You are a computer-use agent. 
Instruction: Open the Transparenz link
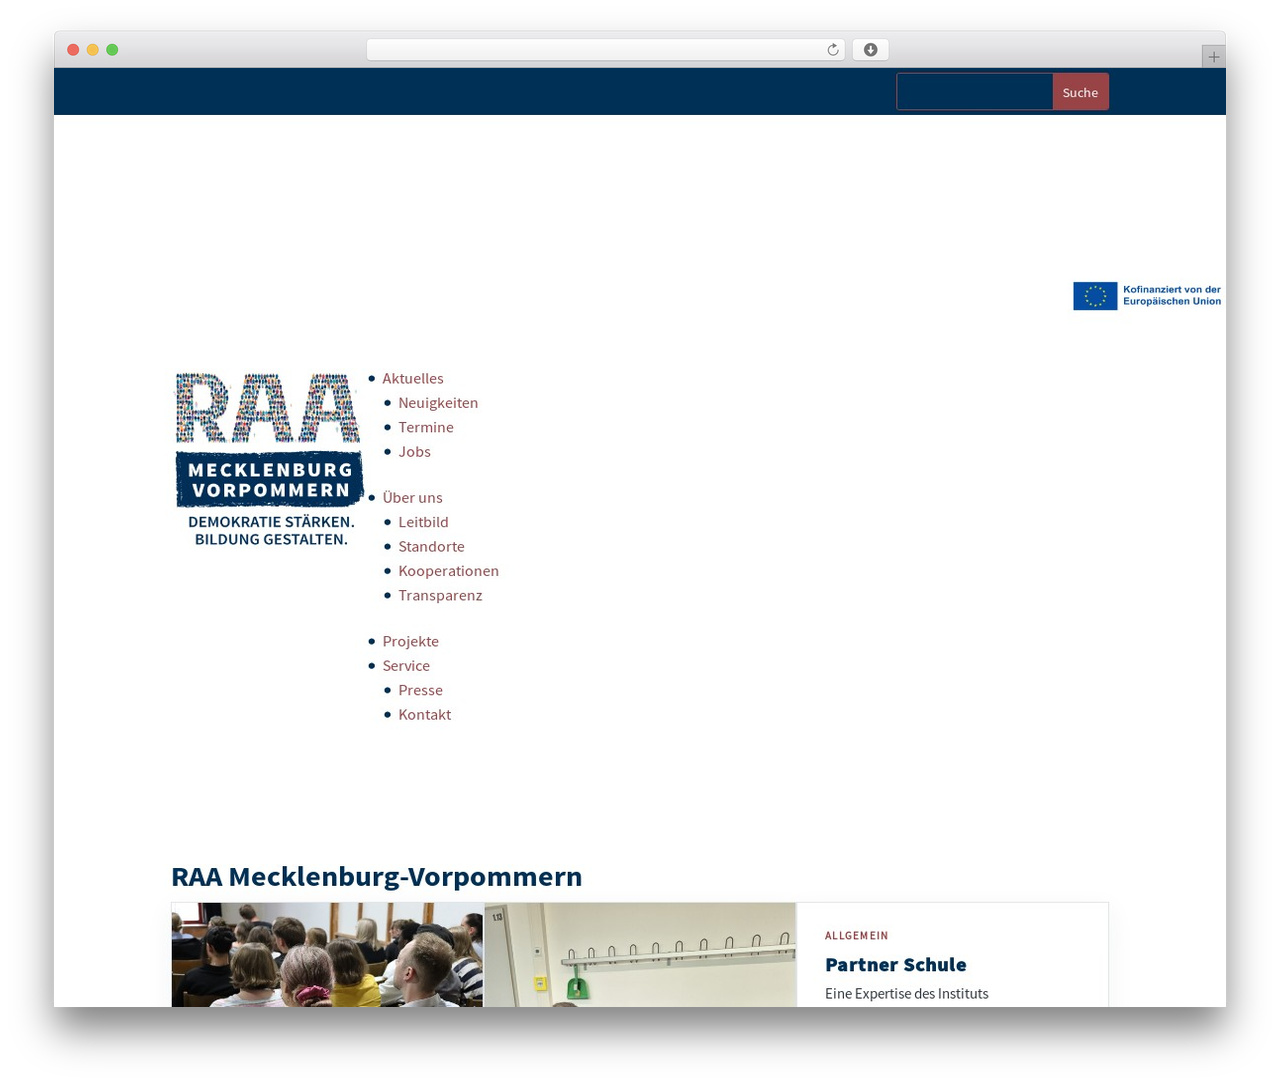click(x=440, y=595)
